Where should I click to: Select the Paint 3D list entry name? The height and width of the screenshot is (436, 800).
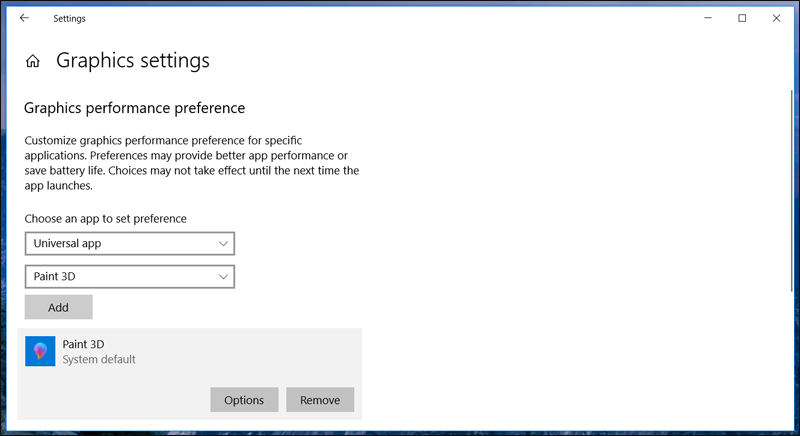point(83,344)
